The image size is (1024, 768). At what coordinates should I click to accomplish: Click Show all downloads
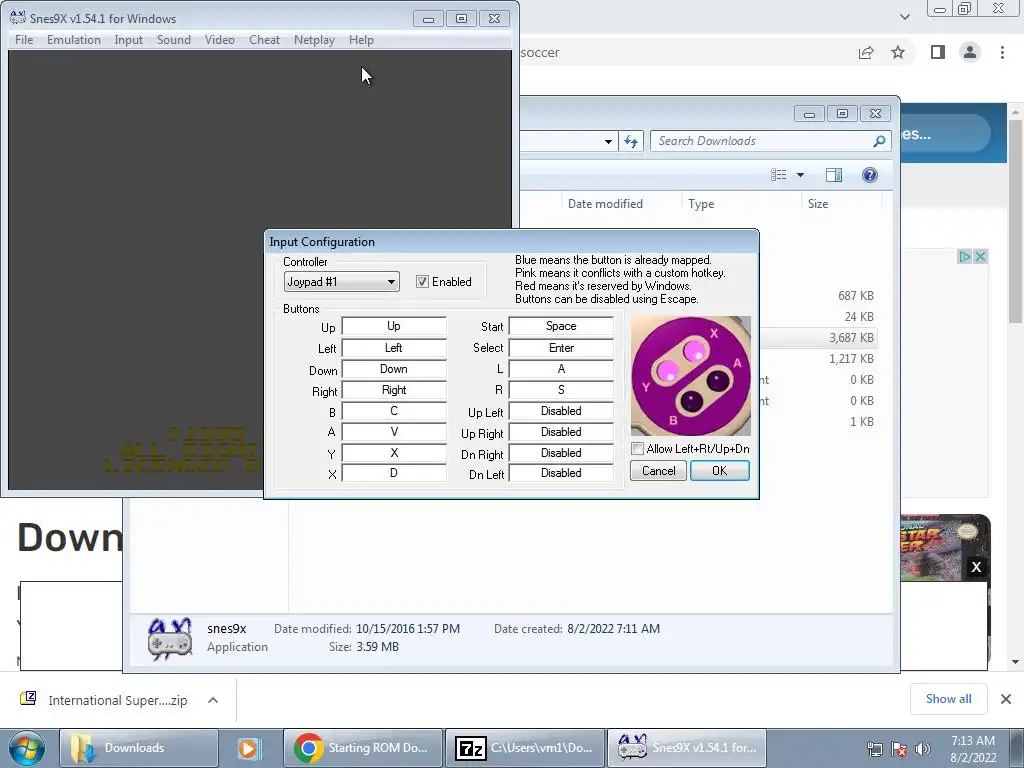[949, 699]
